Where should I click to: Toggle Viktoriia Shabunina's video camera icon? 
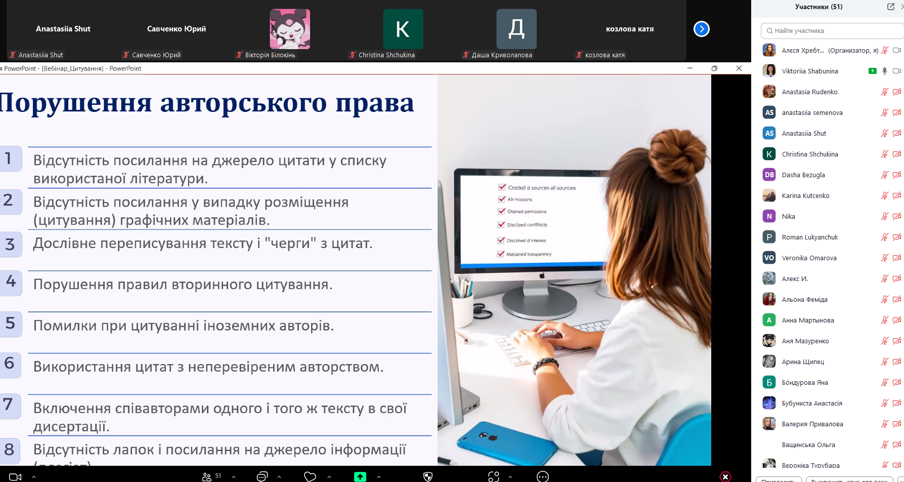tap(897, 71)
